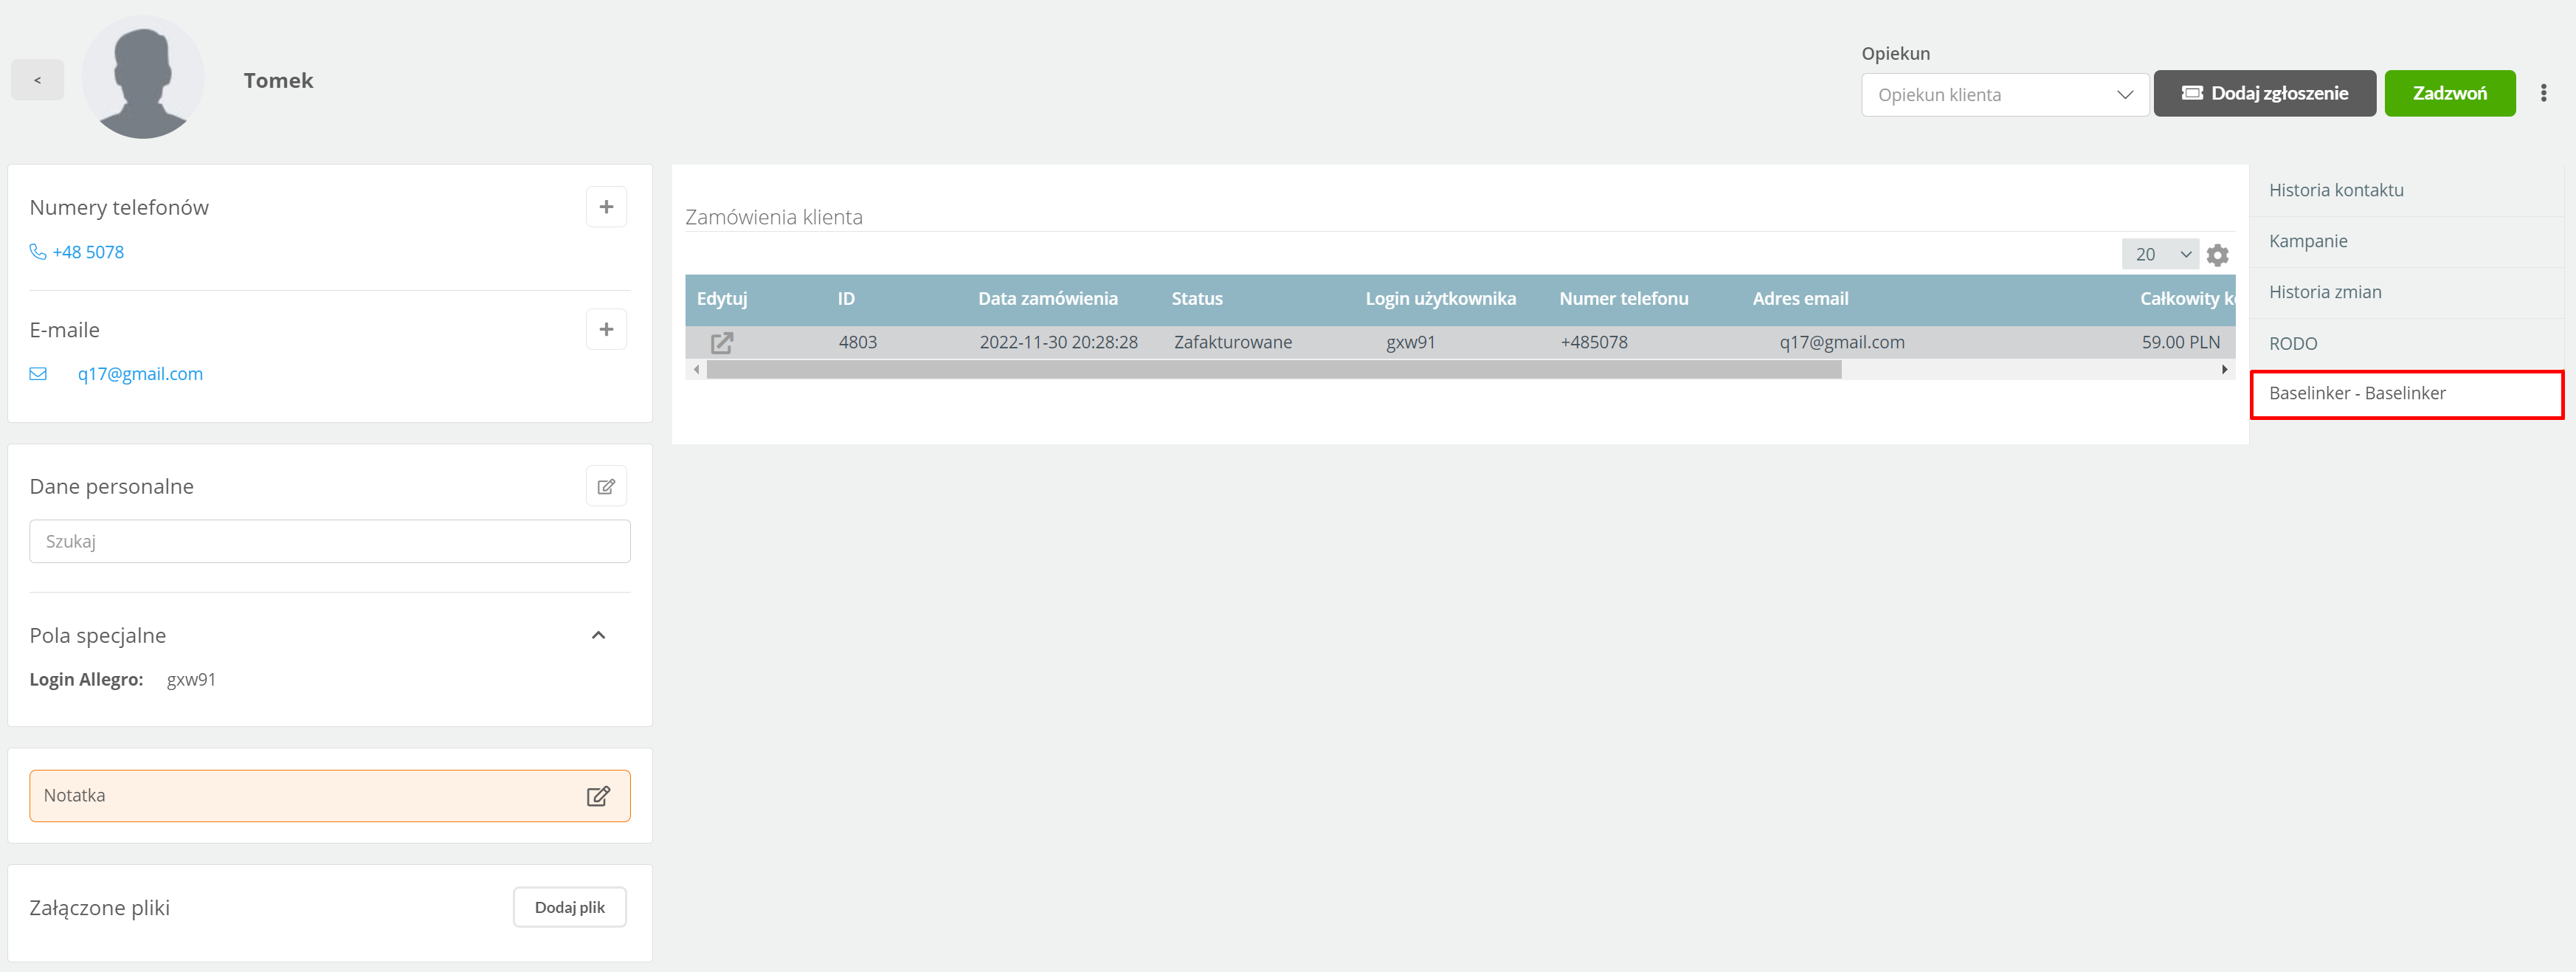Sort by Login użytkownika column

click(x=1440, y=299)
